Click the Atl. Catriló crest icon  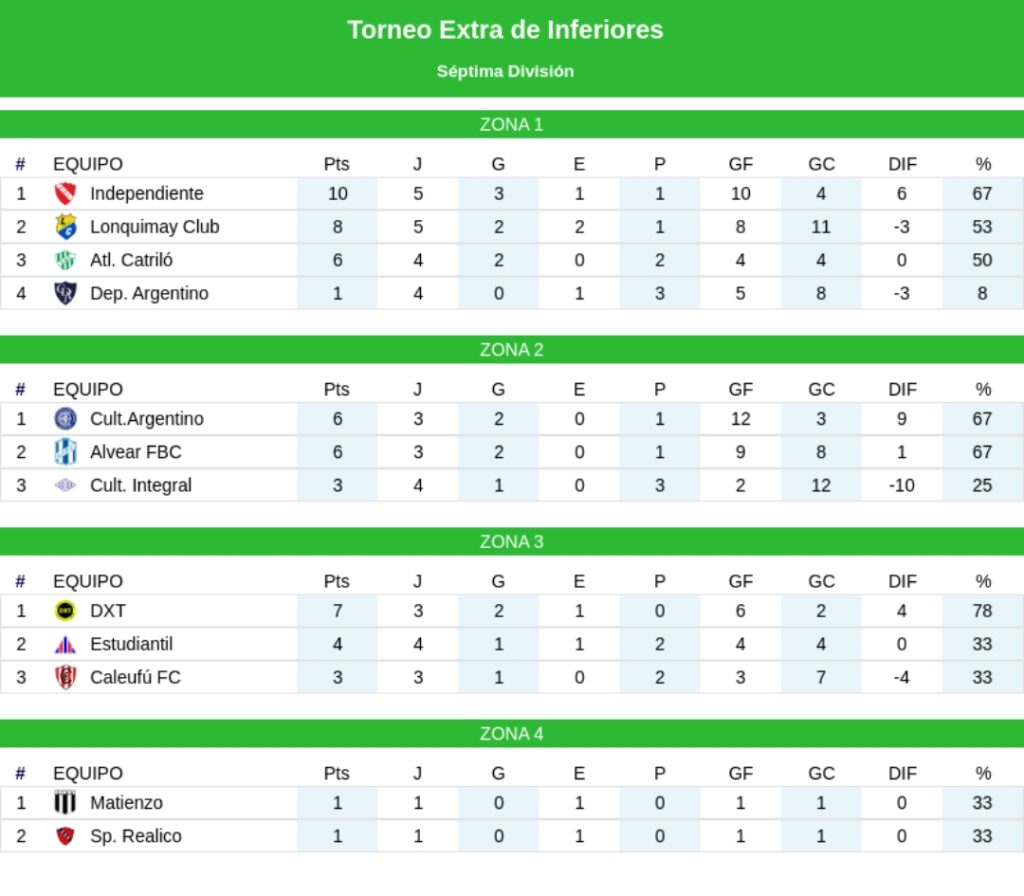[x=65, y=260]
